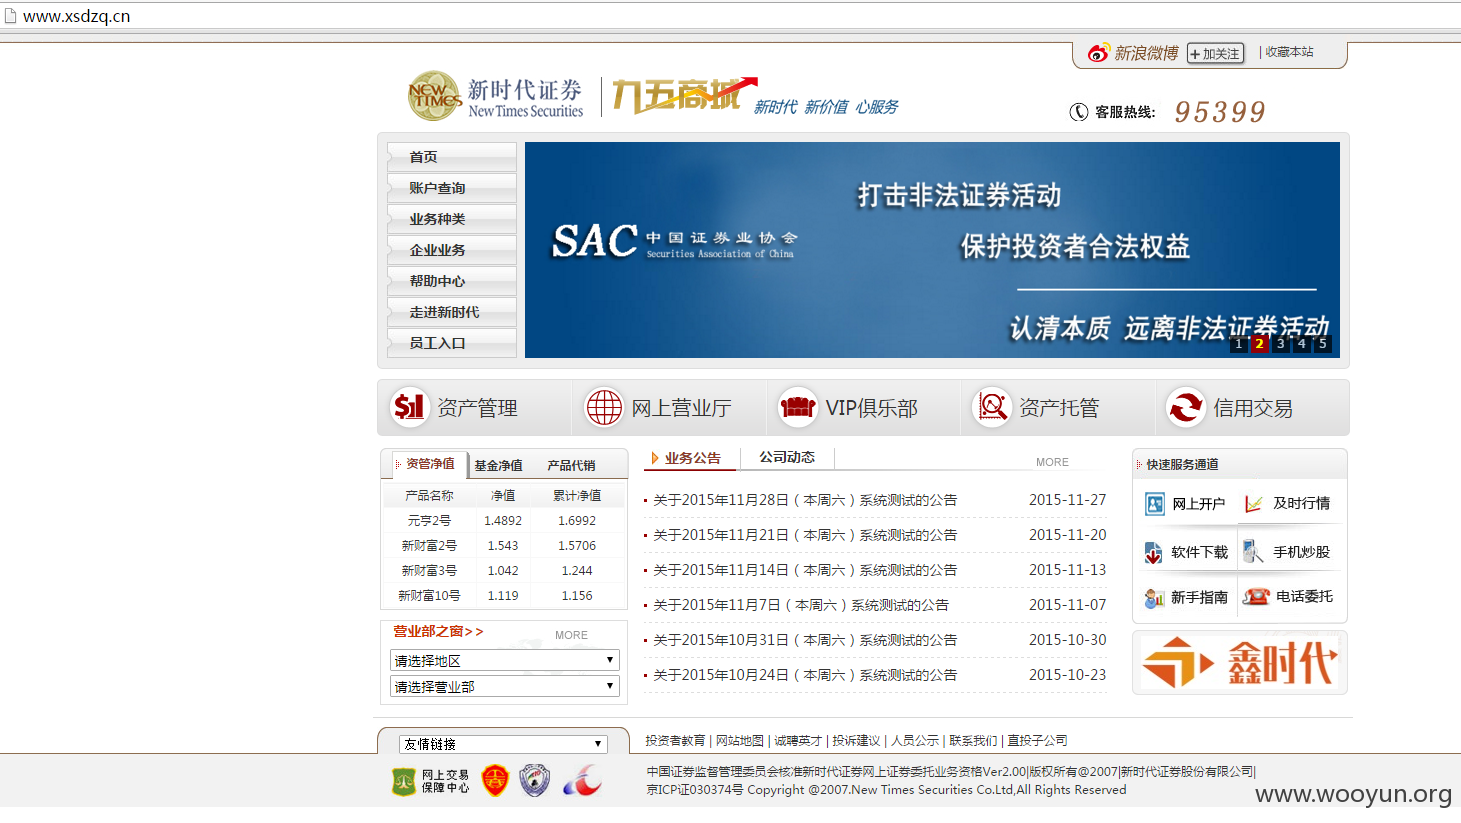Expand the 请选择营业部 dropdown
Image resolution: width=1461 pixels, height=823 pixels.
505,686
